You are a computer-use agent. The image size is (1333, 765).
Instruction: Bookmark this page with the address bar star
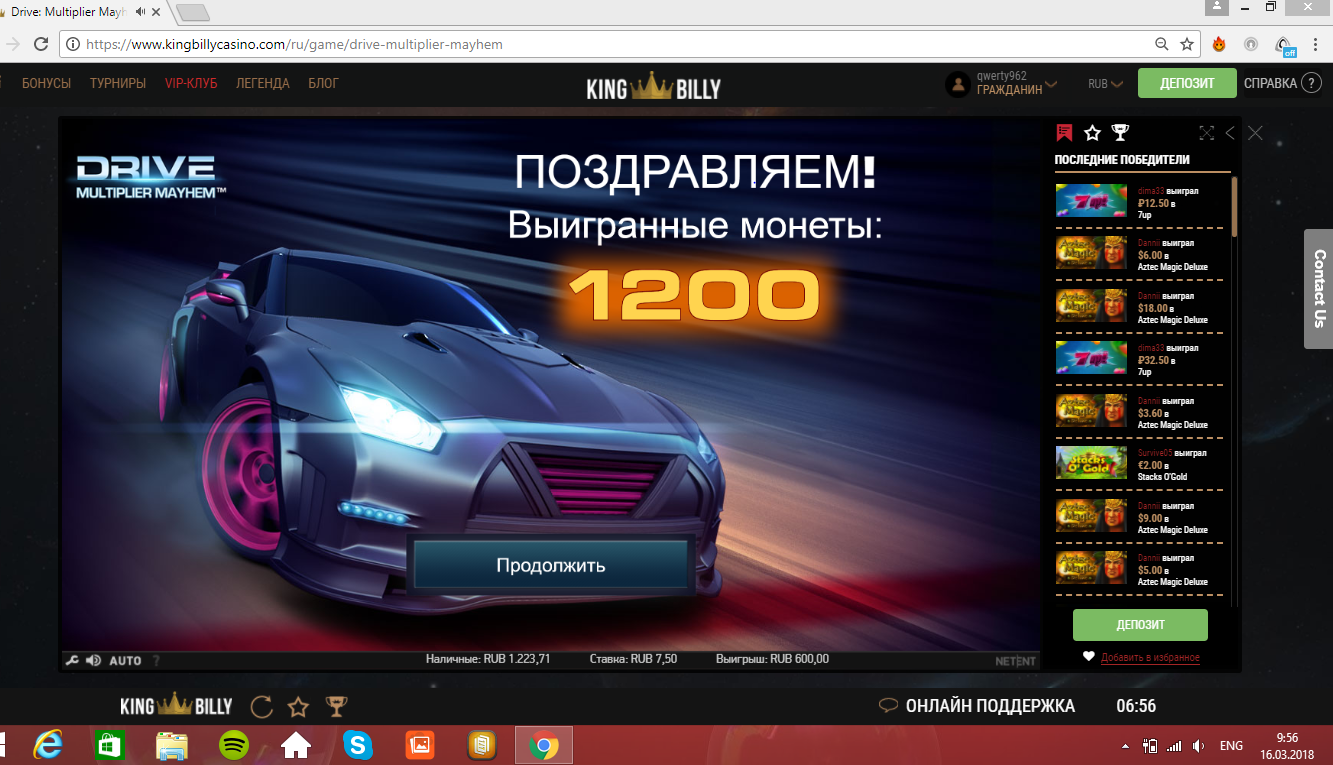[x=1187, y=44]
